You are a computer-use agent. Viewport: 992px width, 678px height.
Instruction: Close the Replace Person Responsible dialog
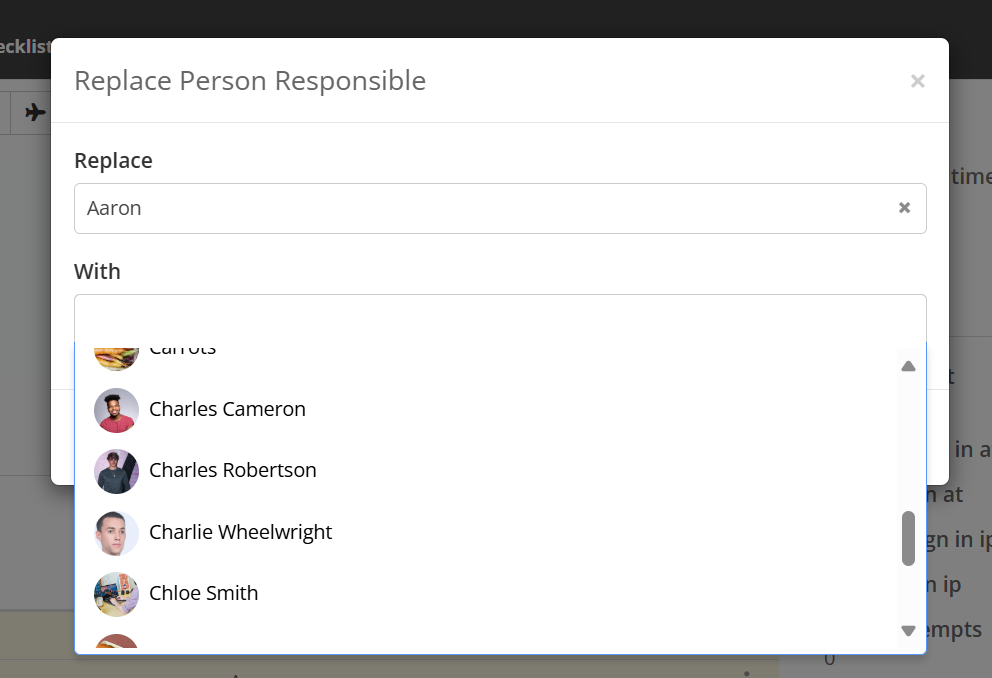[917, 81]
